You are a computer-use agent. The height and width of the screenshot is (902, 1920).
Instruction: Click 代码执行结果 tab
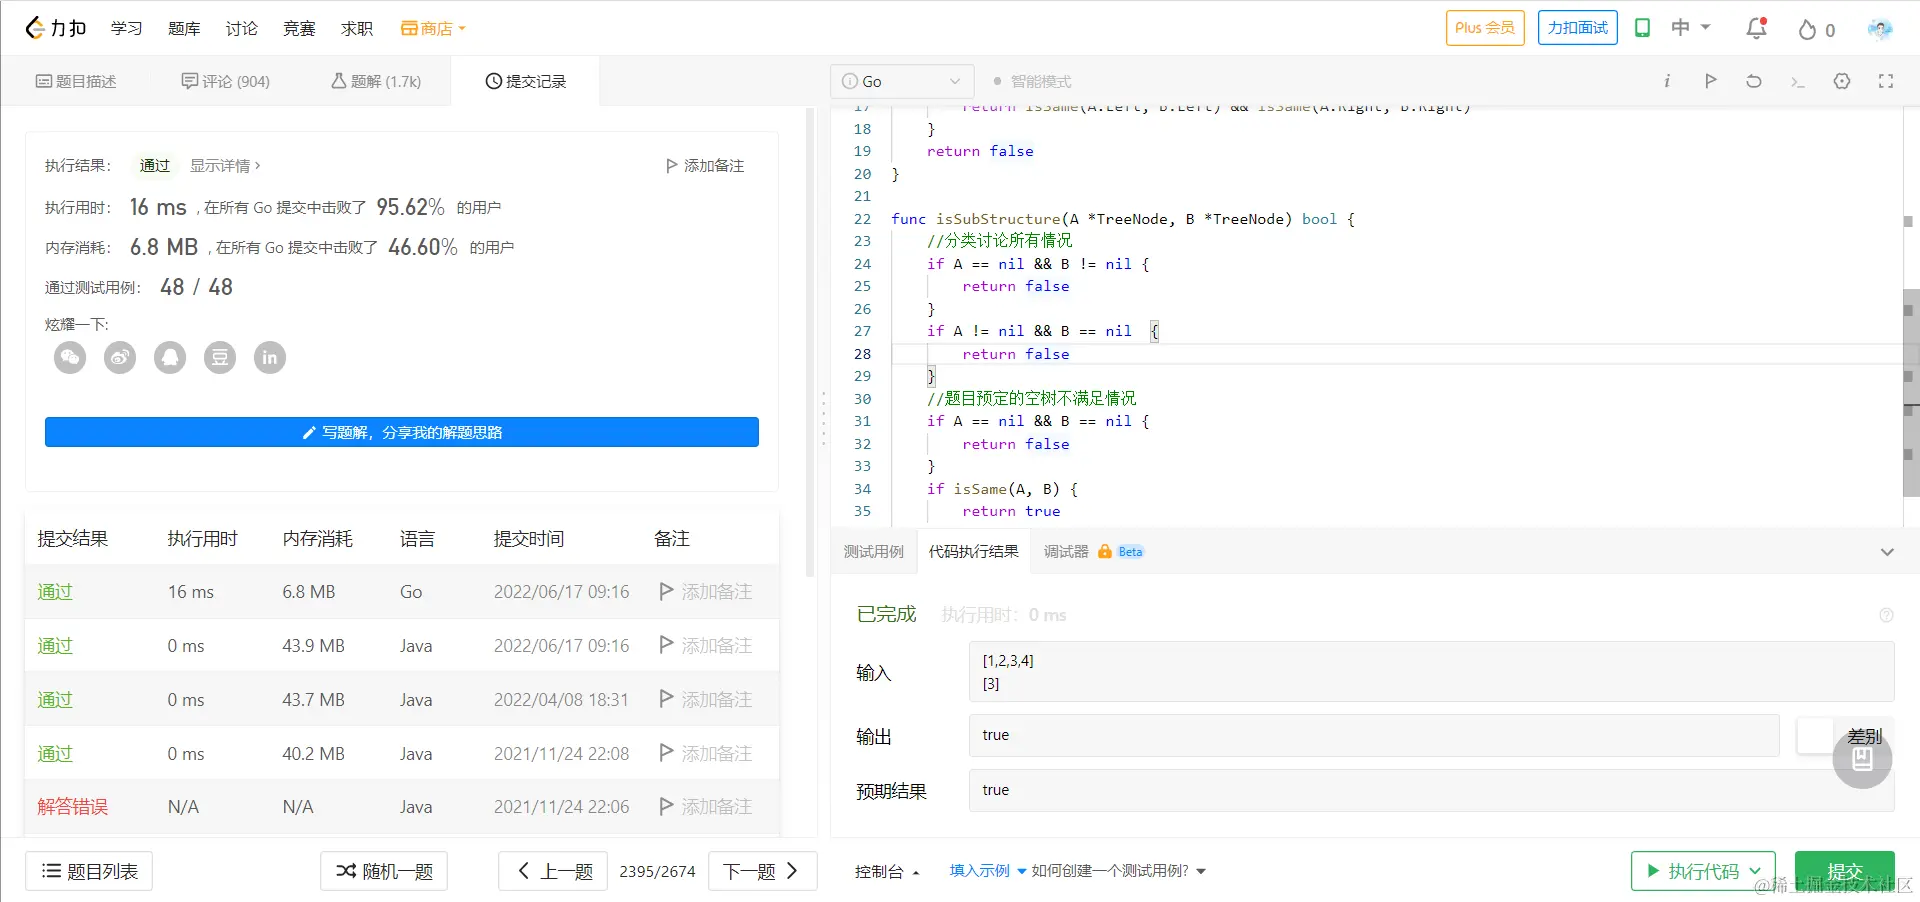click(x=973, y=552)
